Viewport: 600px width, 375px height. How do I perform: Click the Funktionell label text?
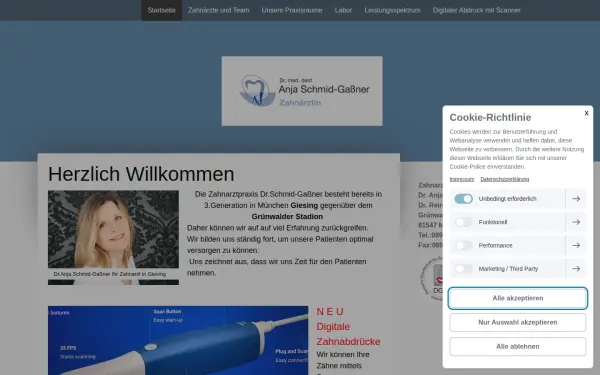tap(493, 222)
